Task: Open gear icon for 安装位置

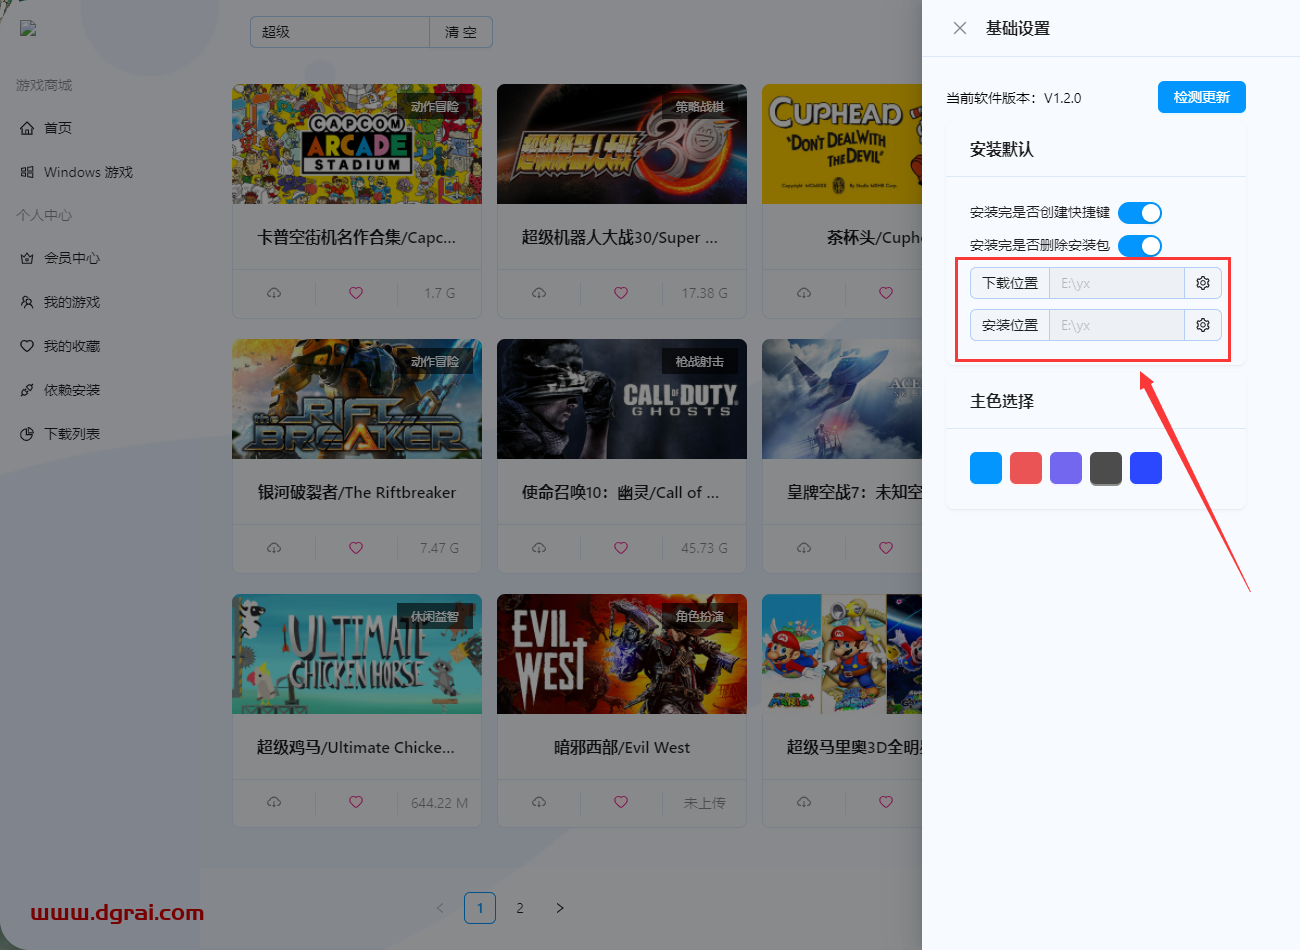Action: pos(1203,325)
